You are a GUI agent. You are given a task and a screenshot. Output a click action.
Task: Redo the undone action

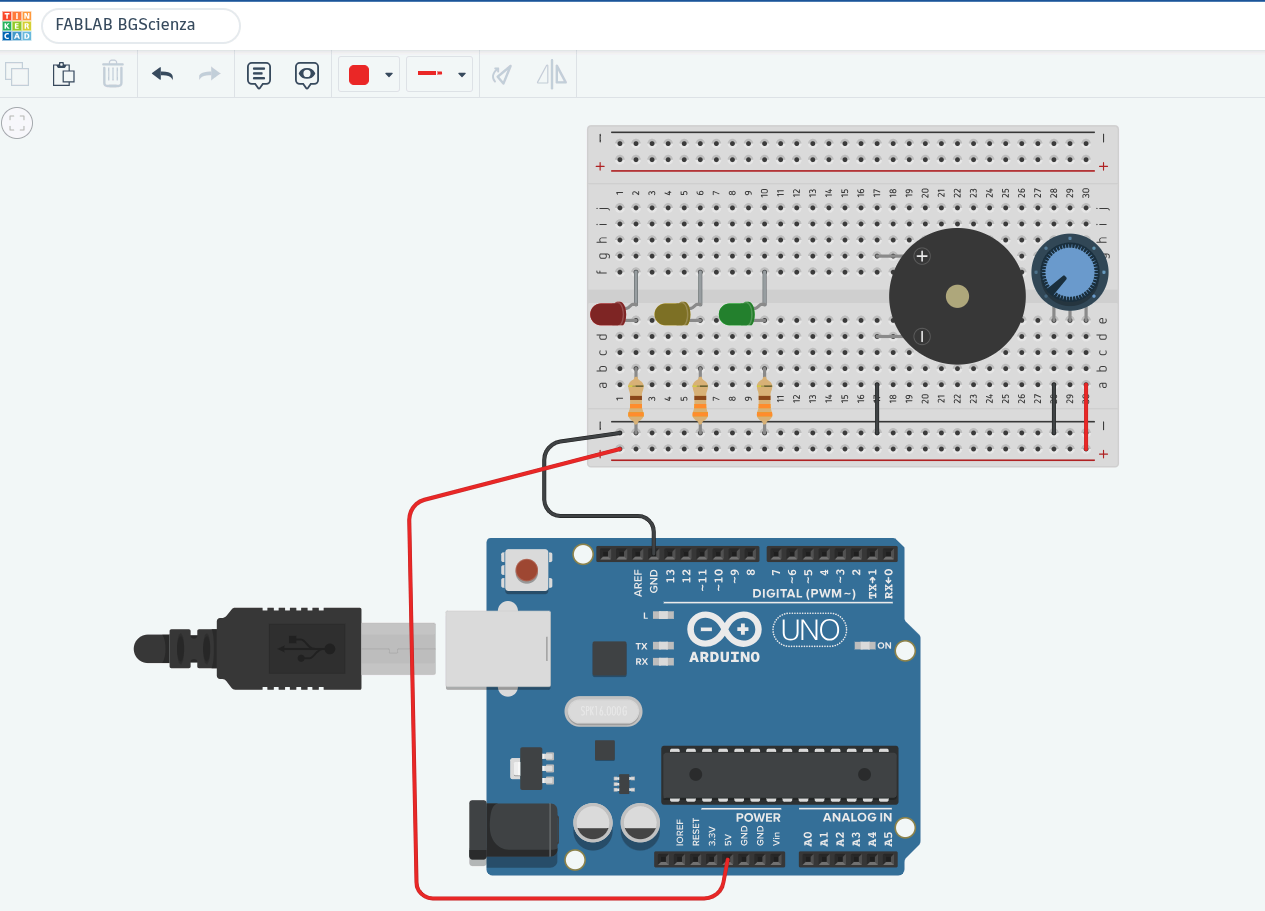[x=209, y=74]
